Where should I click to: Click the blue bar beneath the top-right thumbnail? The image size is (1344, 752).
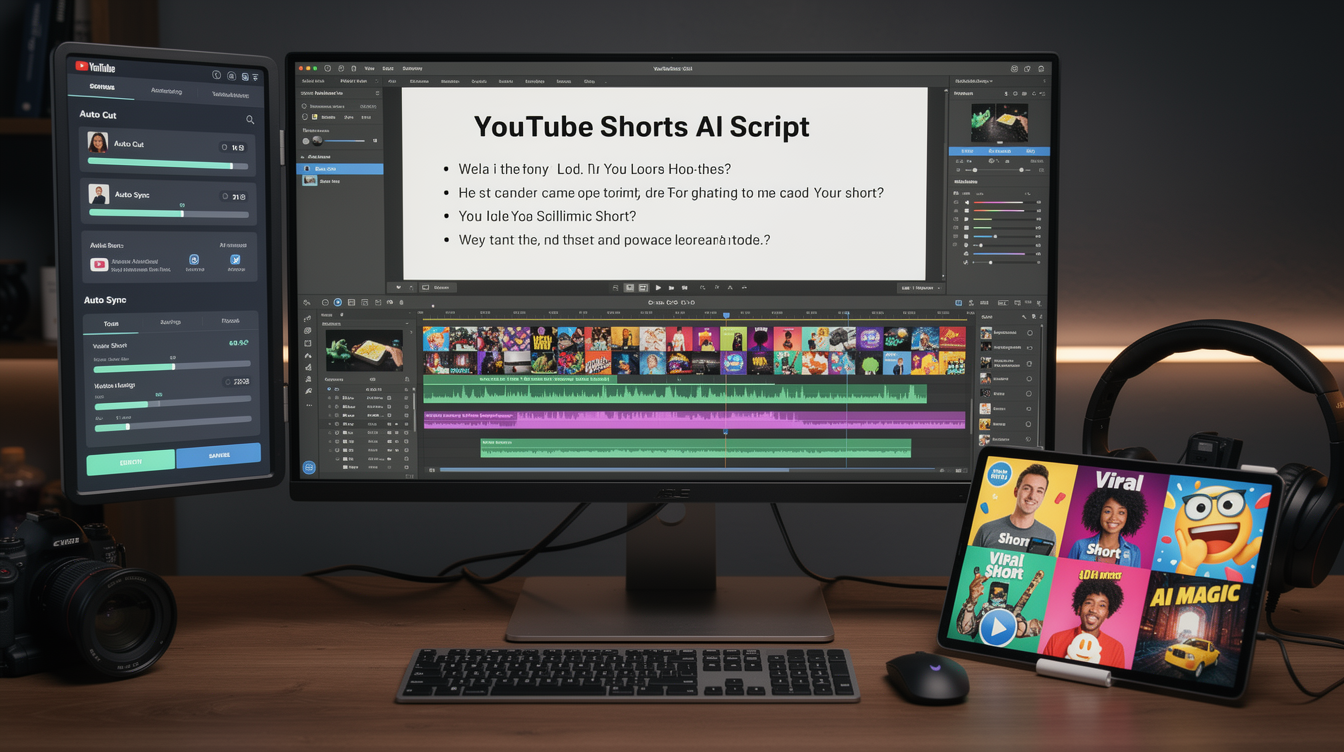(x=997, y=151)
